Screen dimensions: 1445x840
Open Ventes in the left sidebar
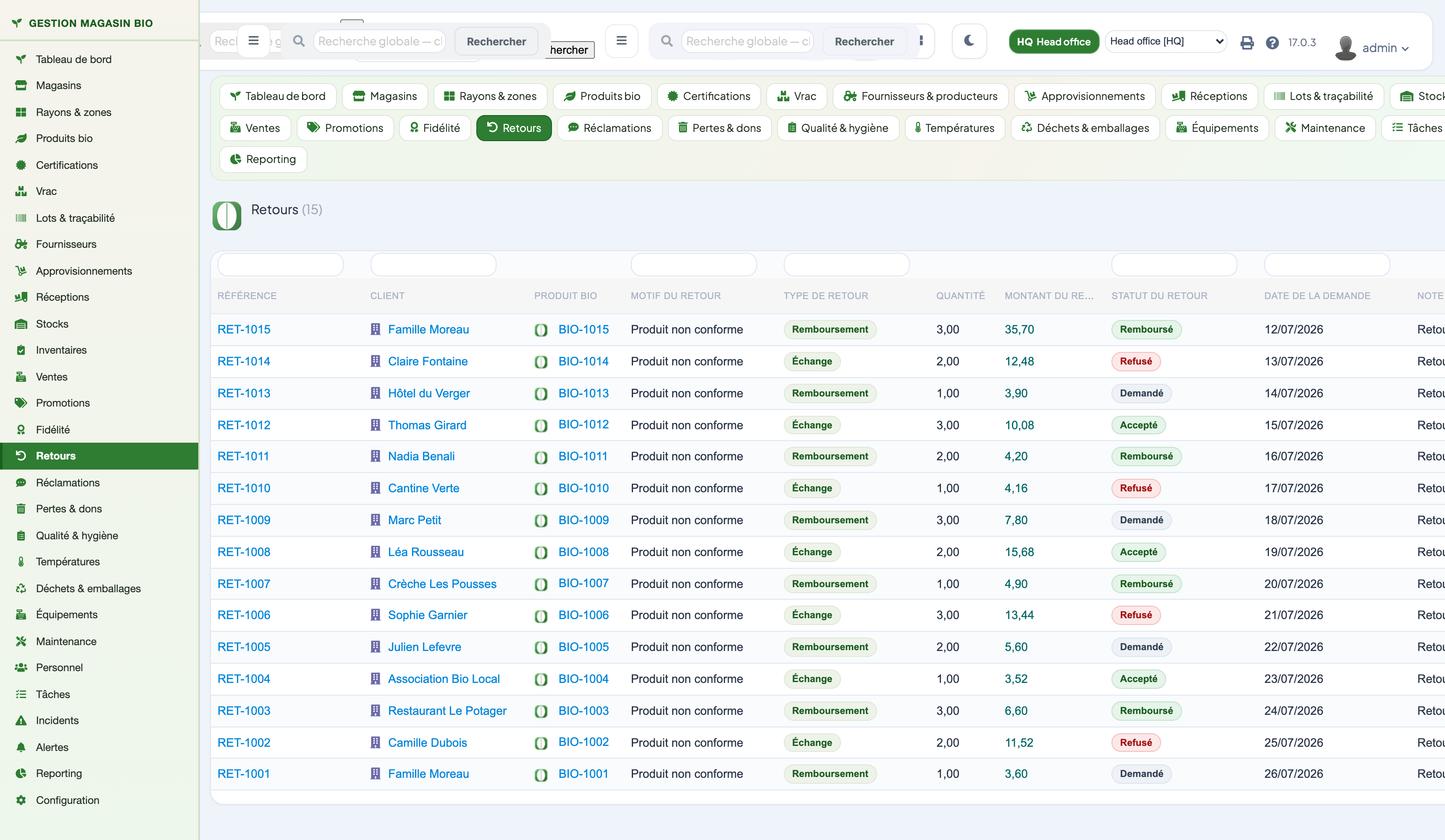coord(99,377)
